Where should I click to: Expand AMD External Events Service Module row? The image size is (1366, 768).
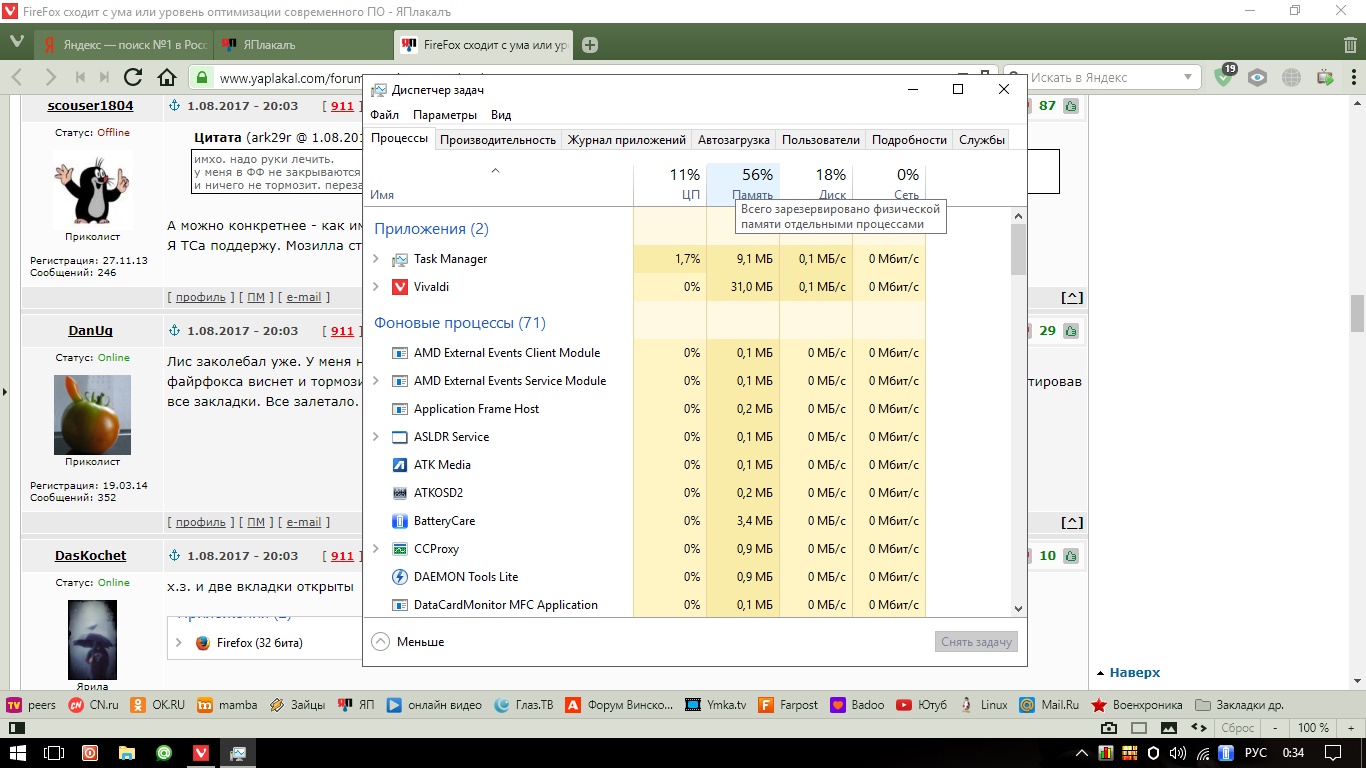[x=376, y=381]
